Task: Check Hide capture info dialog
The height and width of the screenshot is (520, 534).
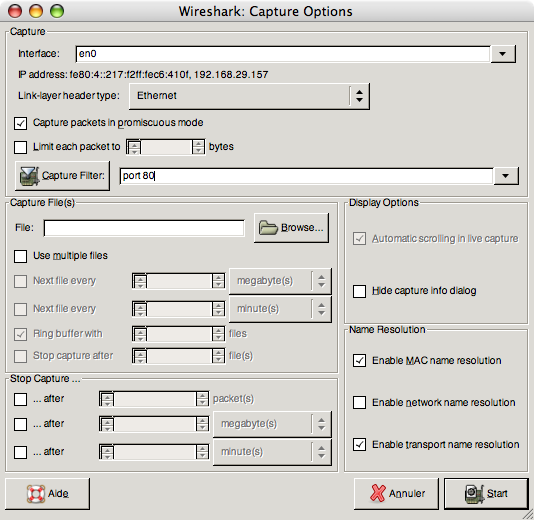Action: [x=359, y=291]
